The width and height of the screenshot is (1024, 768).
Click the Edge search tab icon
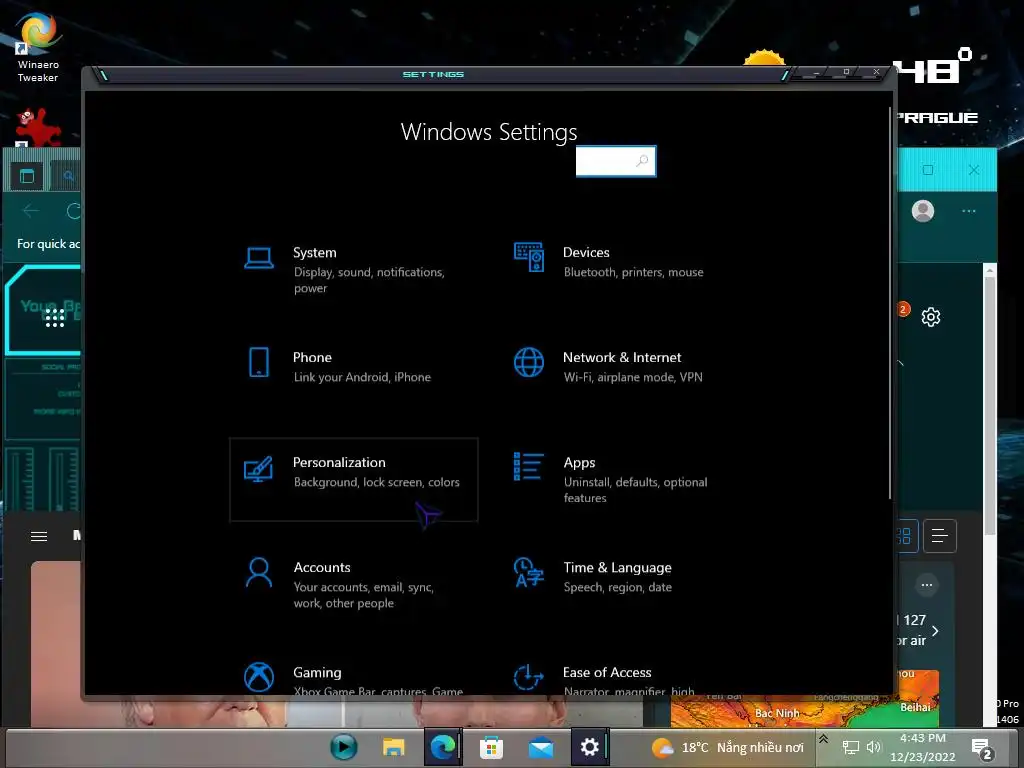point(68,176)
